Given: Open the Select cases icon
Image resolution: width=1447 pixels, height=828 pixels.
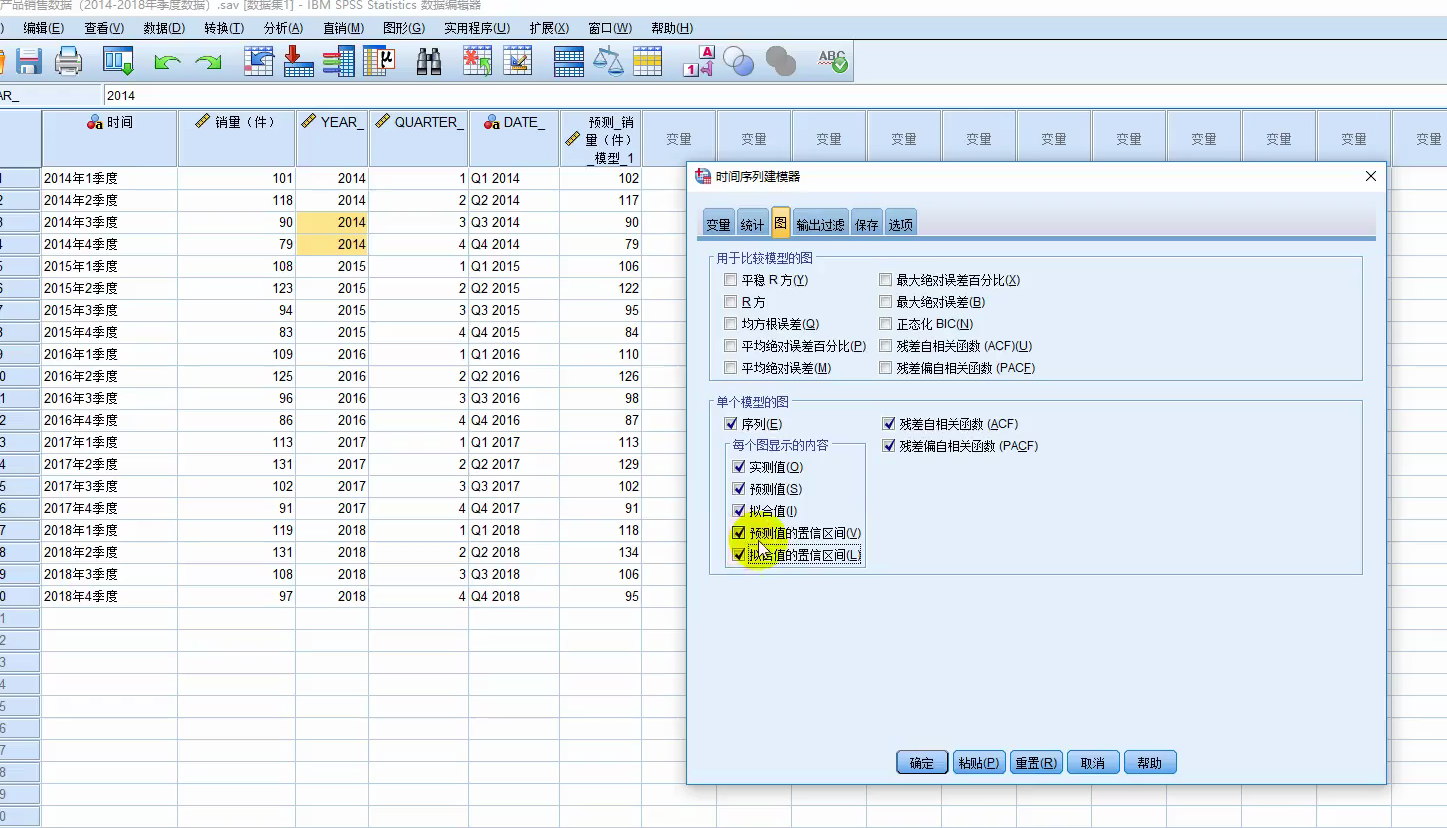Looking at the screenshot, I should [648, 62].
